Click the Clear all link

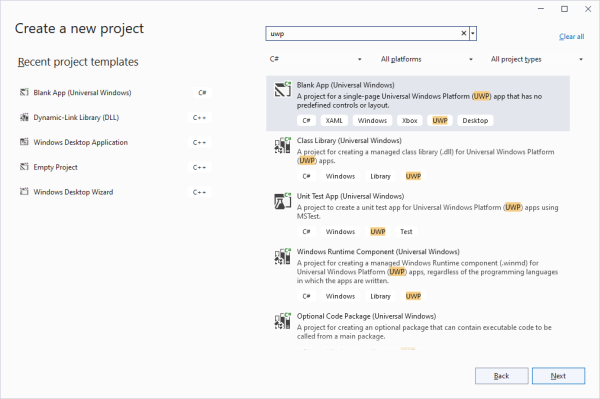coord(571,36)
